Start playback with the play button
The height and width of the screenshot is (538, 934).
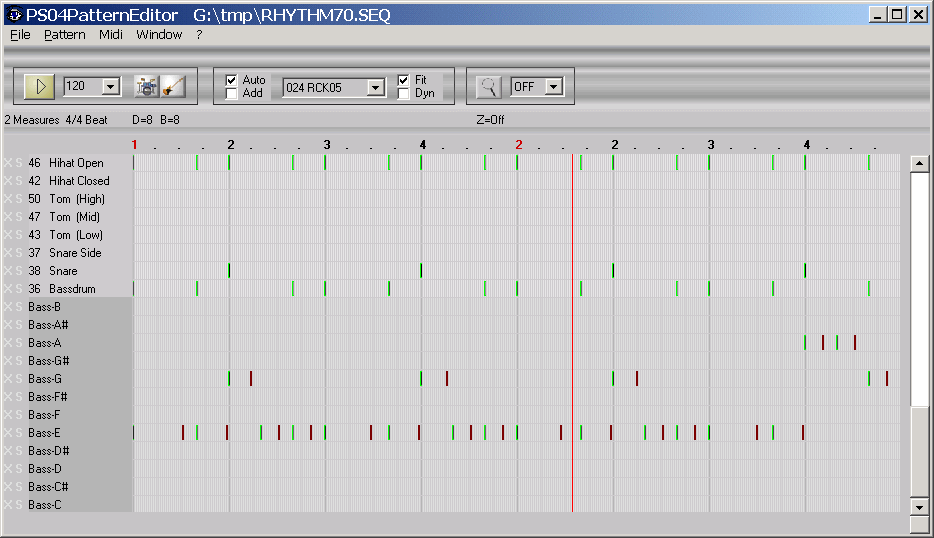click(x=39, y=86)
